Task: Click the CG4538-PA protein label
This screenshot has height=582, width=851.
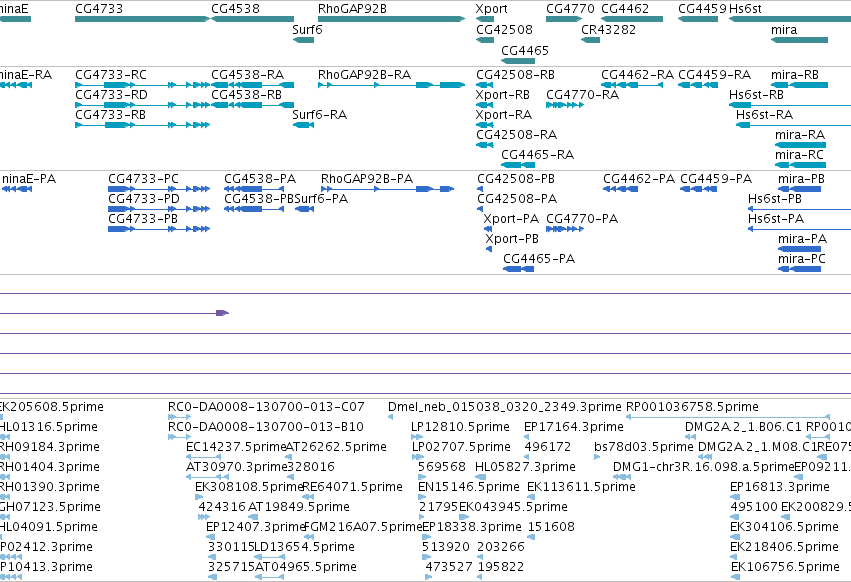Action: pyautogui.click(x=260, y=179)
